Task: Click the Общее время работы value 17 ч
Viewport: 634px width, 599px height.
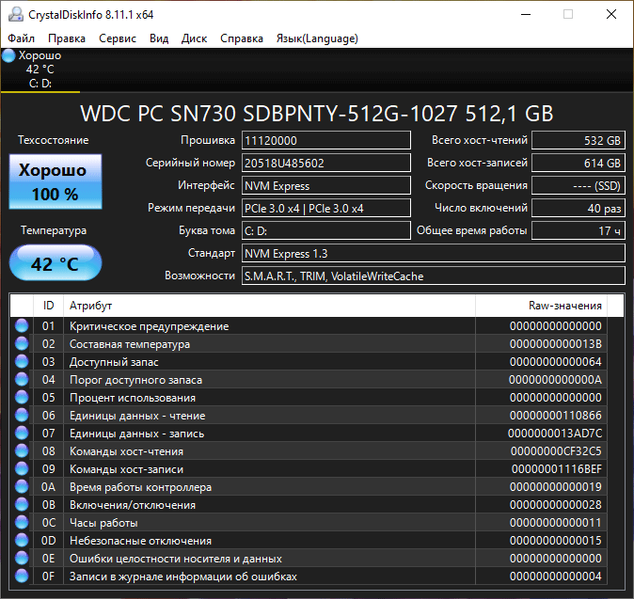Action: click(578, 231)
